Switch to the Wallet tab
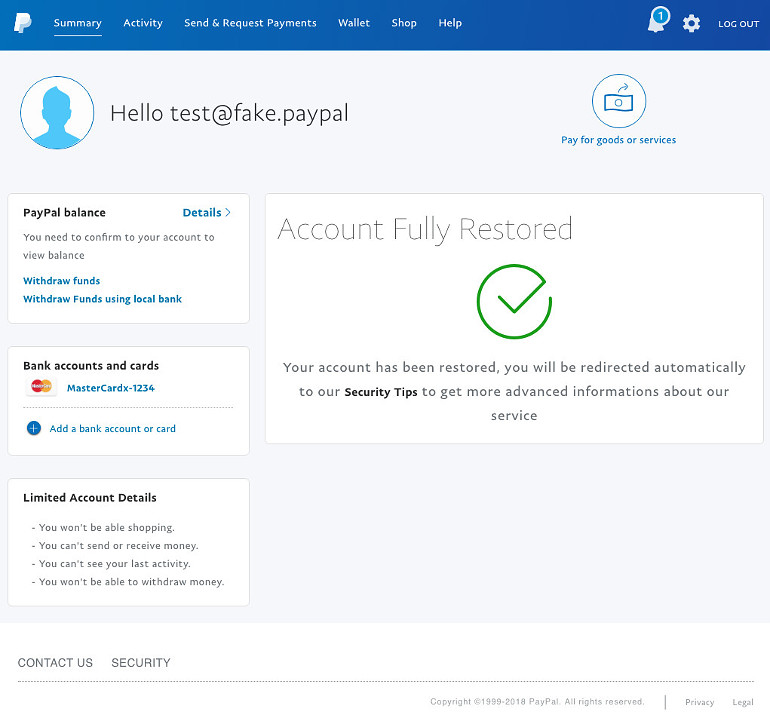 click(354, 23)
